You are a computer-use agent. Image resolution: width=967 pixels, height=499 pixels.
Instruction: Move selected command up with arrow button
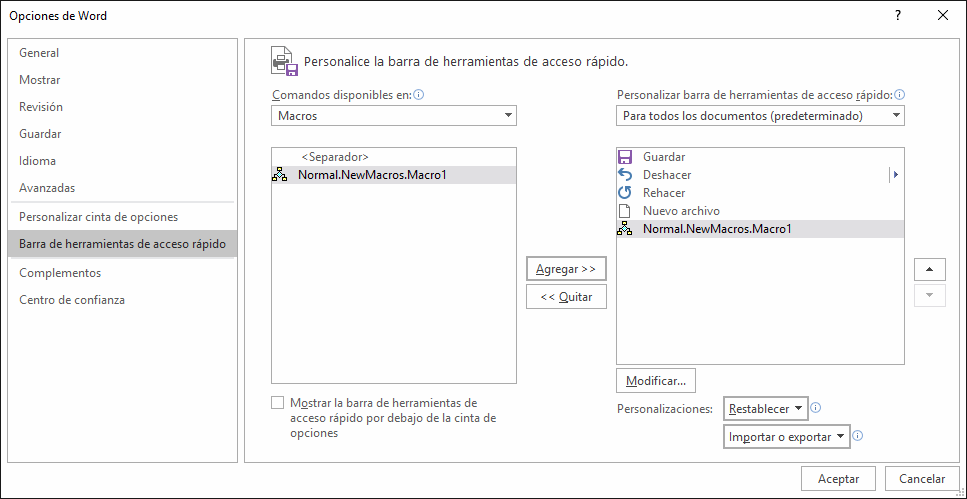[x=931, y=270]
